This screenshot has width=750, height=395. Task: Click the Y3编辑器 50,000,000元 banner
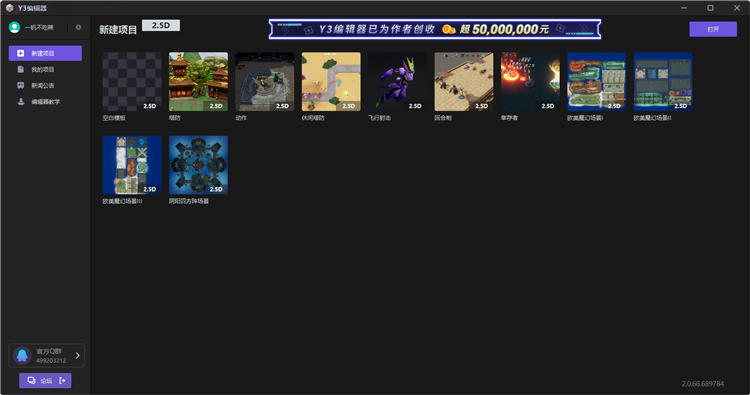pyautogui.click(x=435, y=29)
